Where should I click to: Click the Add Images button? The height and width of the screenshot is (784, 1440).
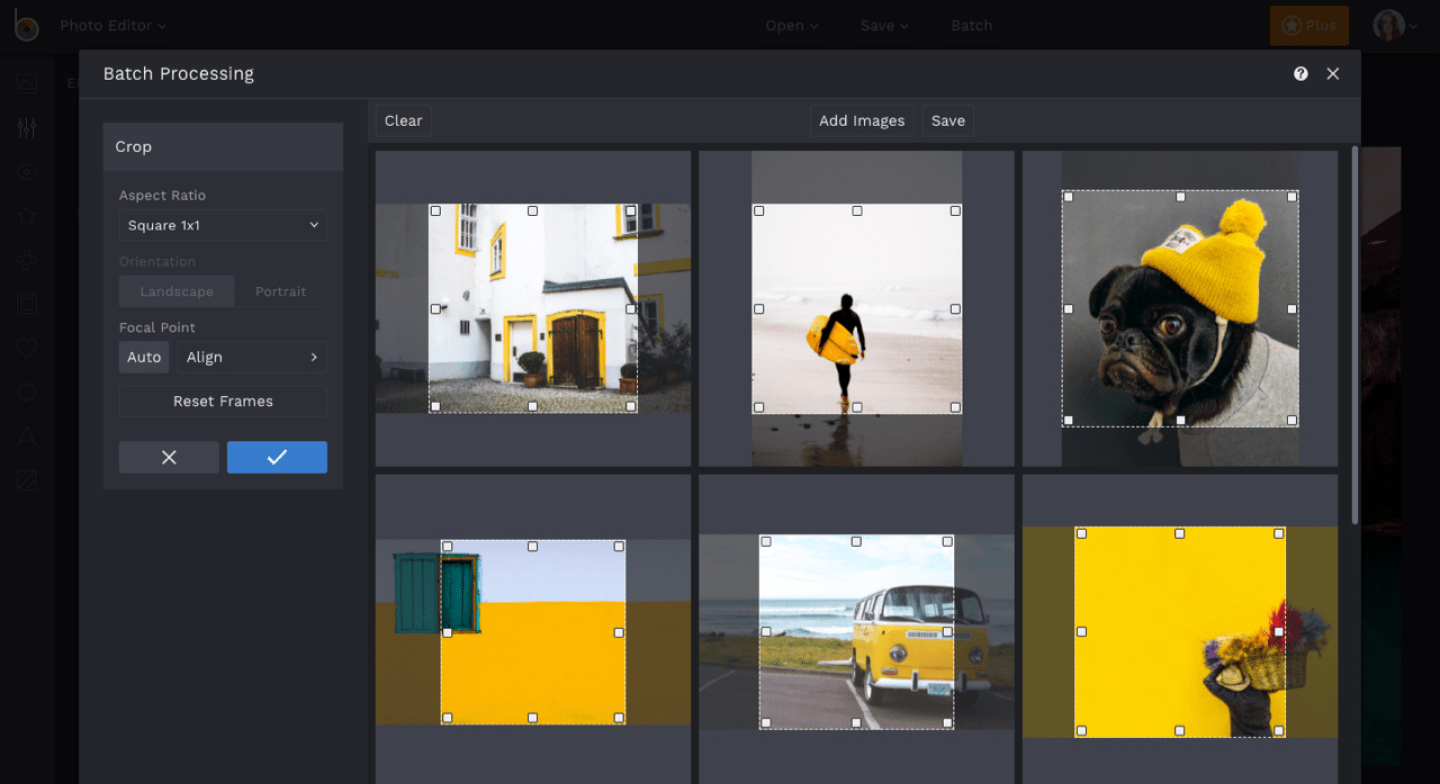pos(861,121)
